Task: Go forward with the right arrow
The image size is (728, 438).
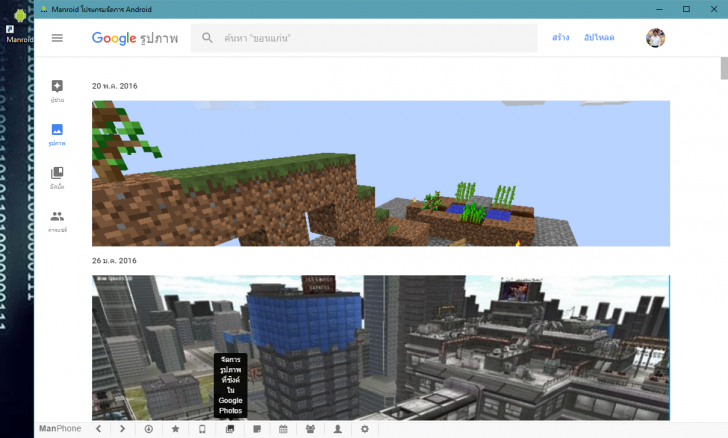Action: tap(123, 429)
